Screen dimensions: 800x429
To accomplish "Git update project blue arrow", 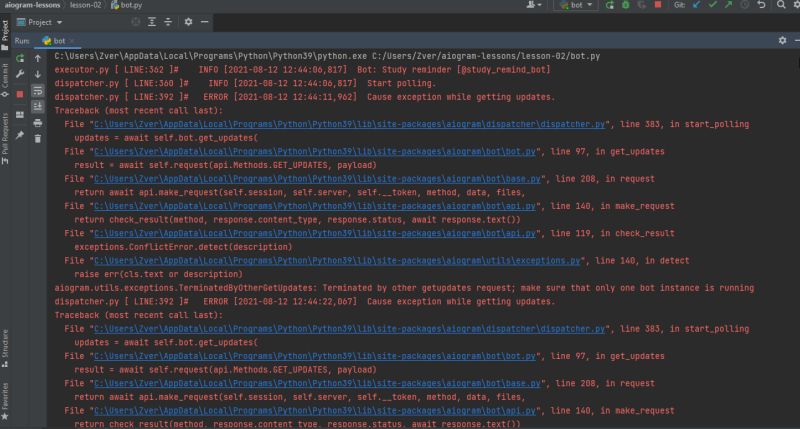I will tap(696, 5).
